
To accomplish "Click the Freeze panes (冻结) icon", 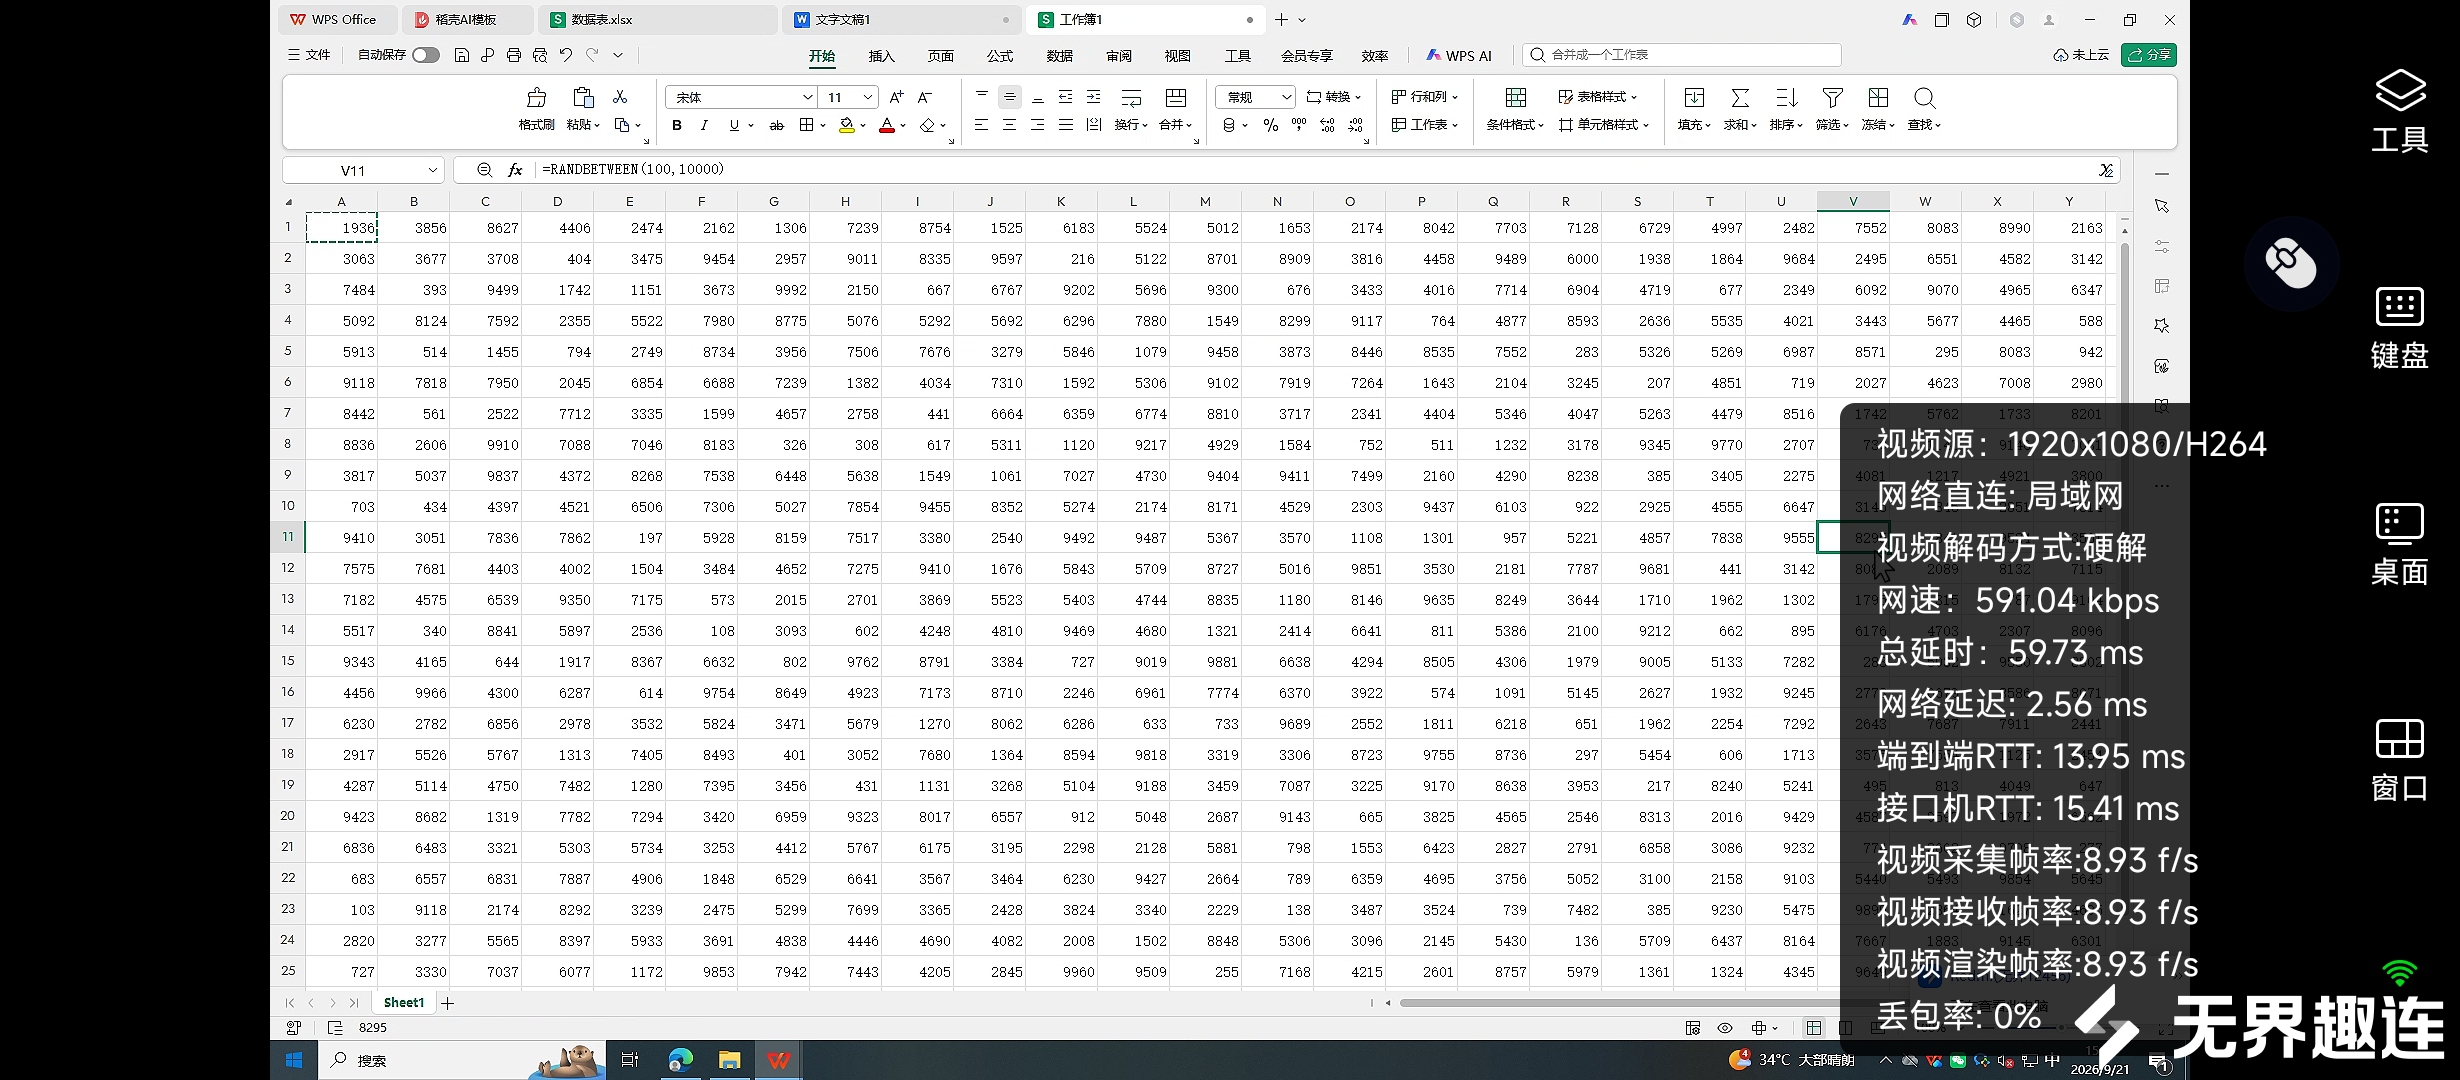I will pyautogui.click(x=1878, y=97).
